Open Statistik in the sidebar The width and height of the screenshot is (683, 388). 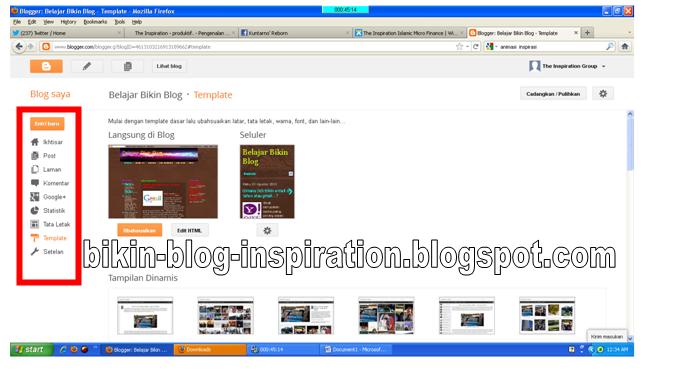(x=47, y=210)
